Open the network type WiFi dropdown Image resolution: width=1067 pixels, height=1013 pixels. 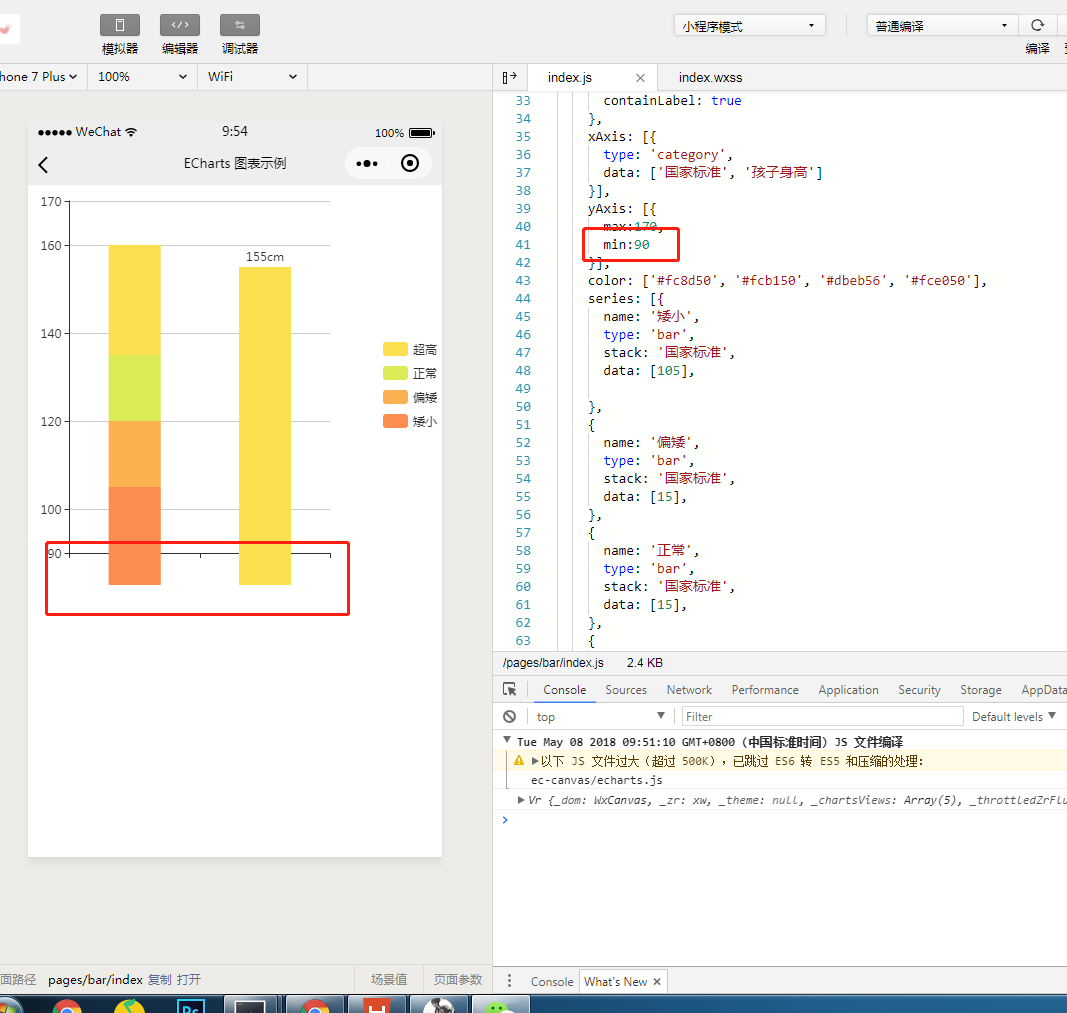(252, 76)
